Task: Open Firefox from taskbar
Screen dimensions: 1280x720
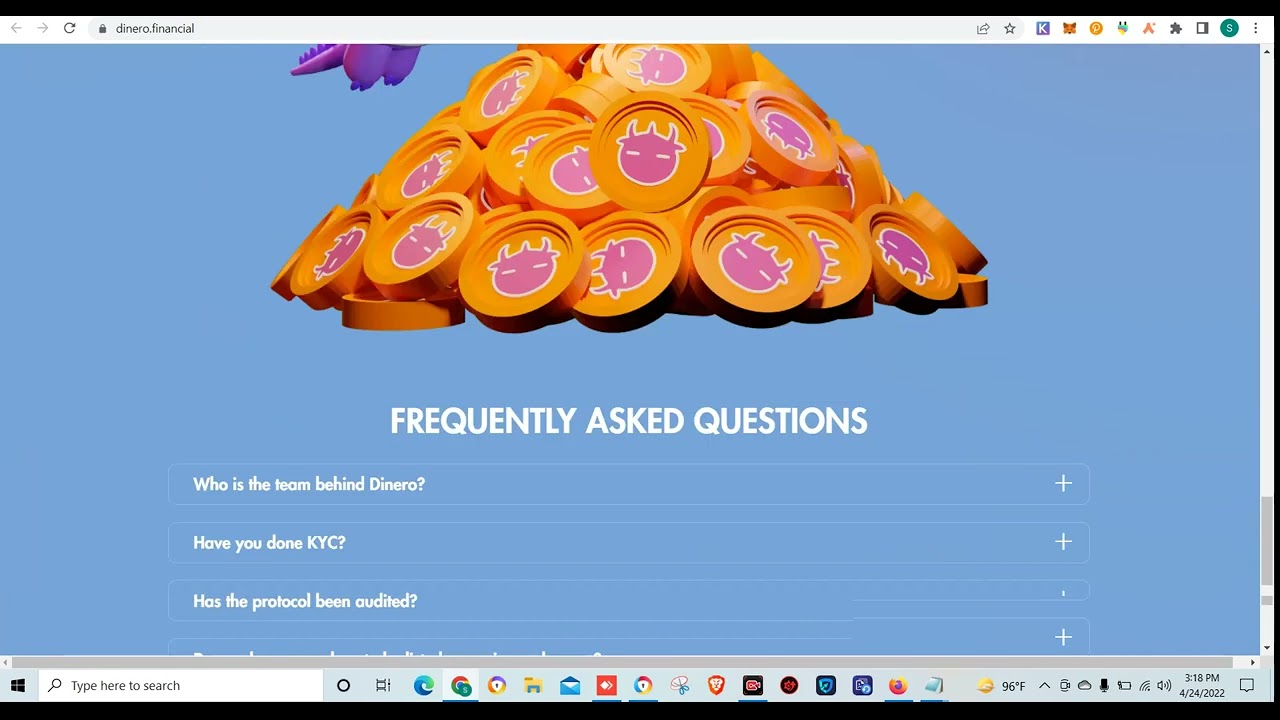Action: (x=898, y=685)
